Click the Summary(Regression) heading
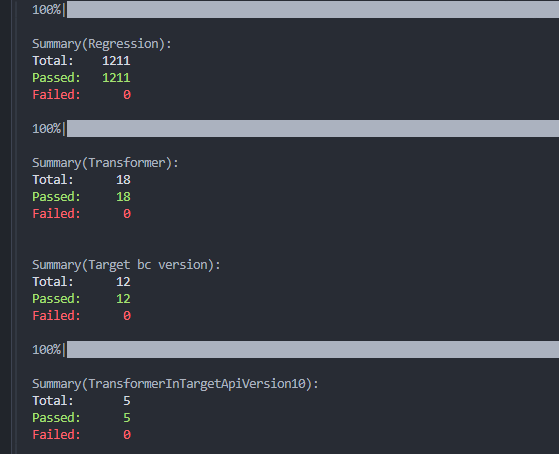 point(102,44)
